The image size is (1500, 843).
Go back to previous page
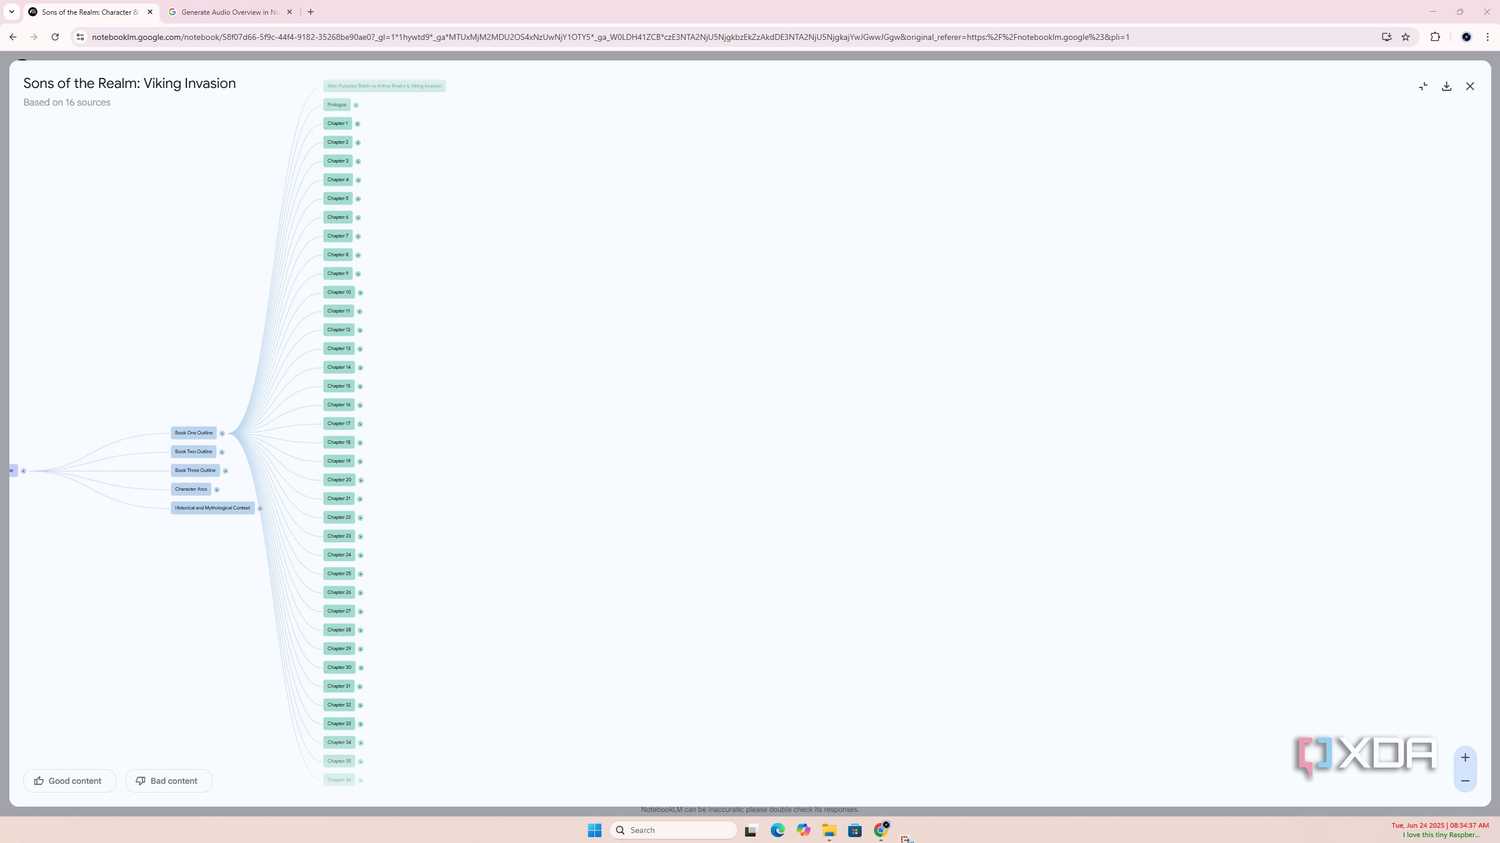tap(13, 37)
